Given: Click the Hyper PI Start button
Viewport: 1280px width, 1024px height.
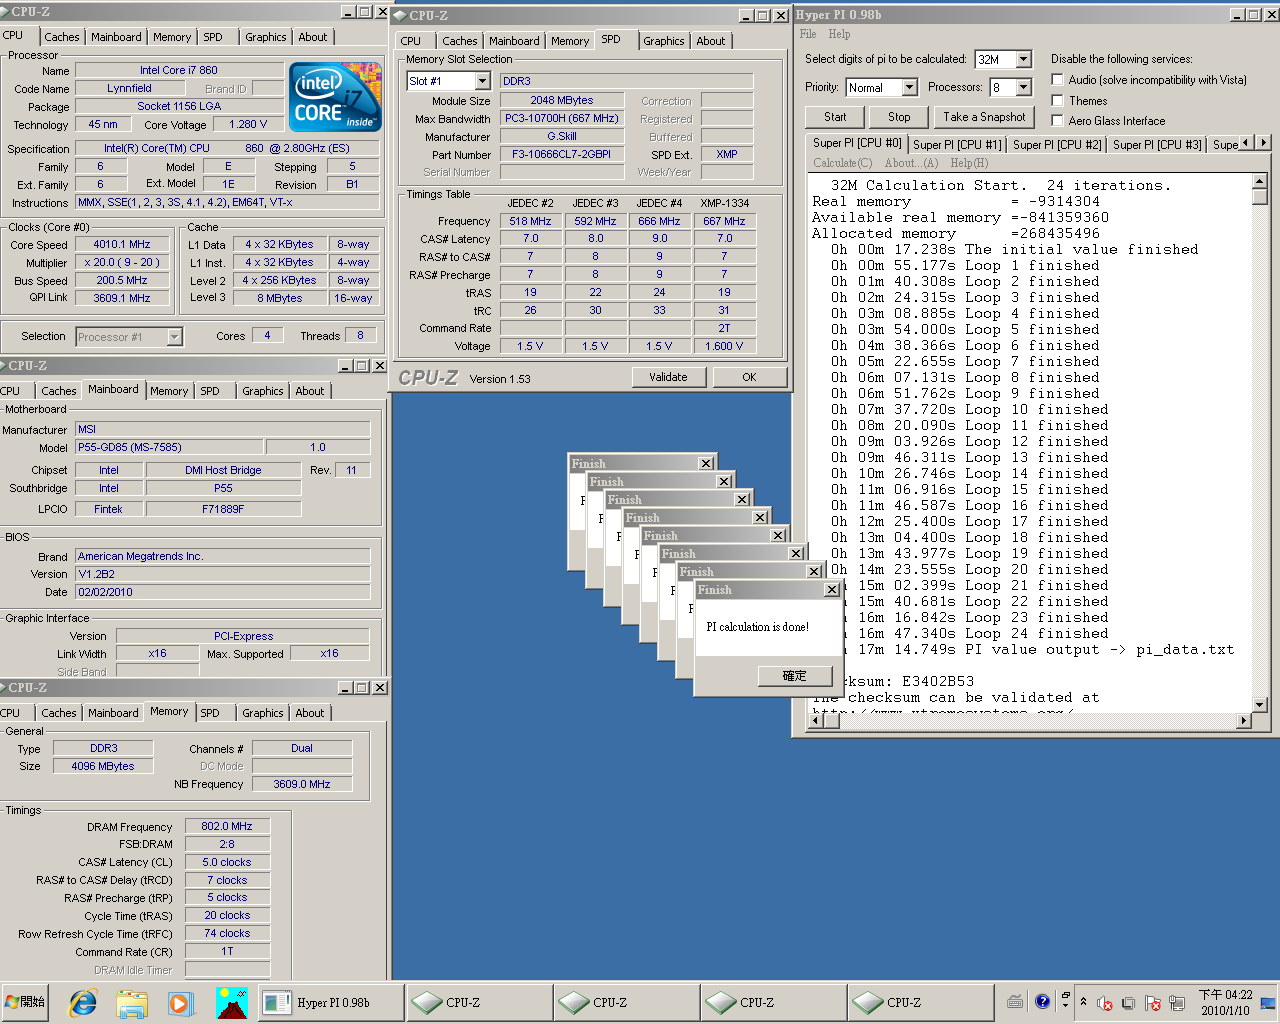Looking at the screenshot, I should 835,117.
